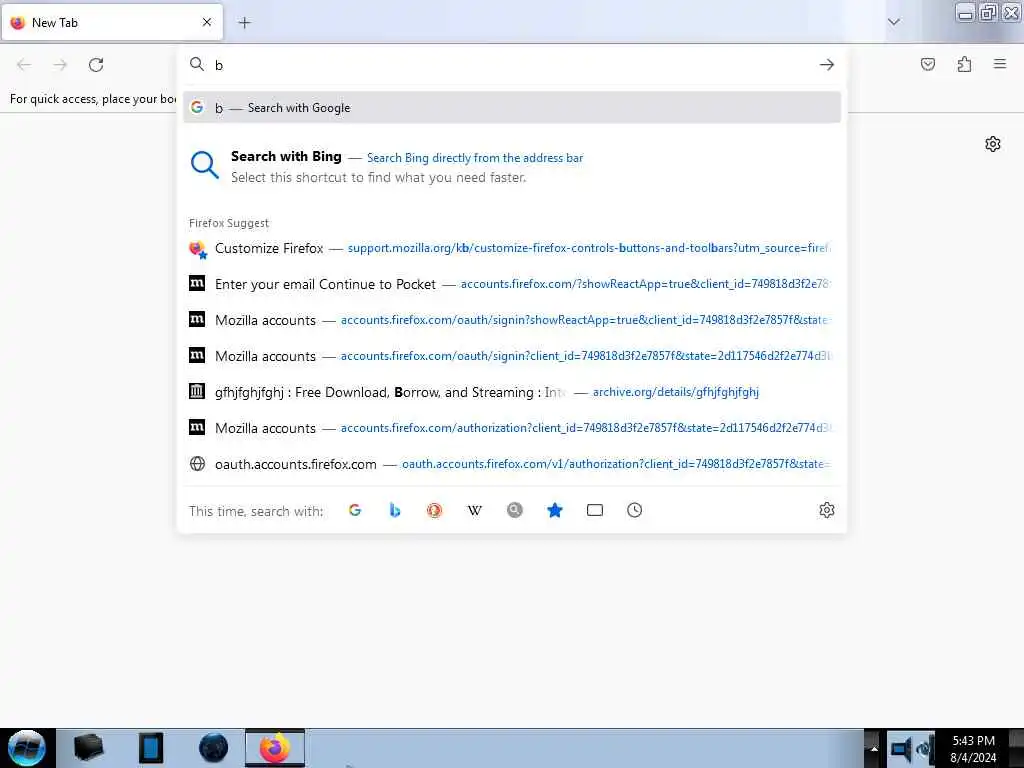Click the Back navigation arrow
The height and width of the screenshot is (768, 1024).
pyautogui.click(x=24, y=65)
